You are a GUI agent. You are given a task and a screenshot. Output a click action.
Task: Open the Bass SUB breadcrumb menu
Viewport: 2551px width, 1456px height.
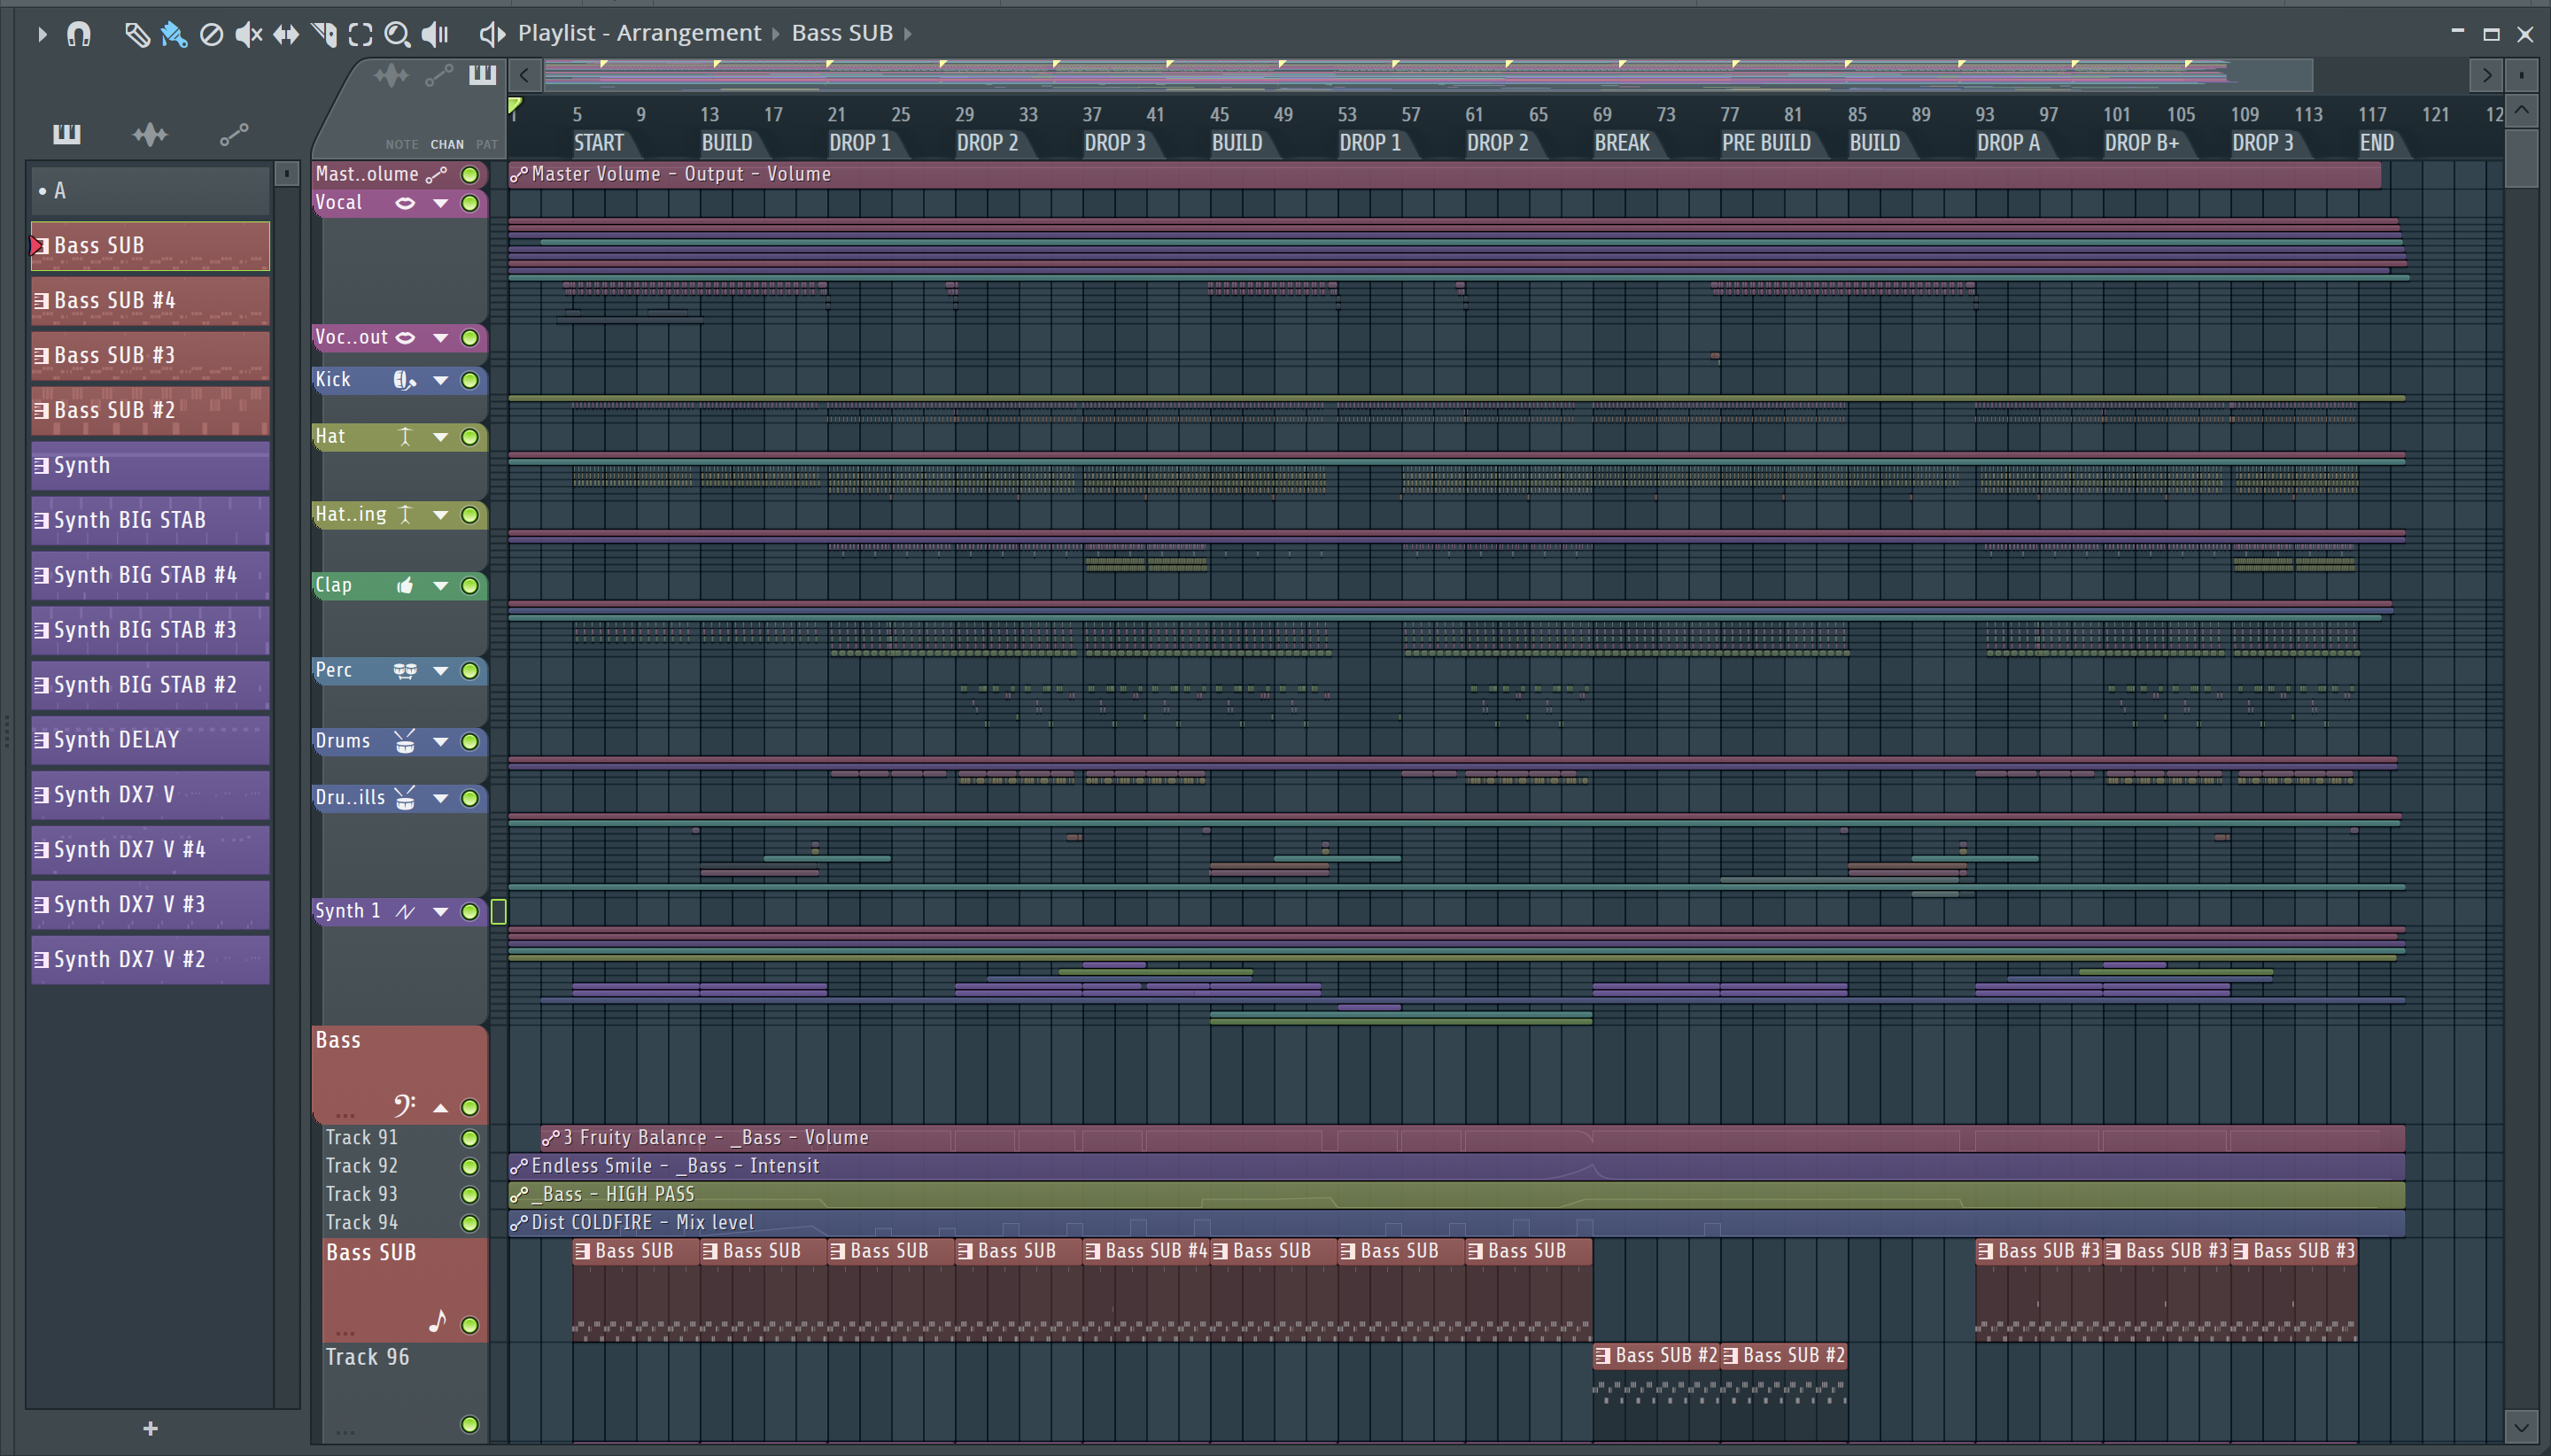(x=842, y=33)
